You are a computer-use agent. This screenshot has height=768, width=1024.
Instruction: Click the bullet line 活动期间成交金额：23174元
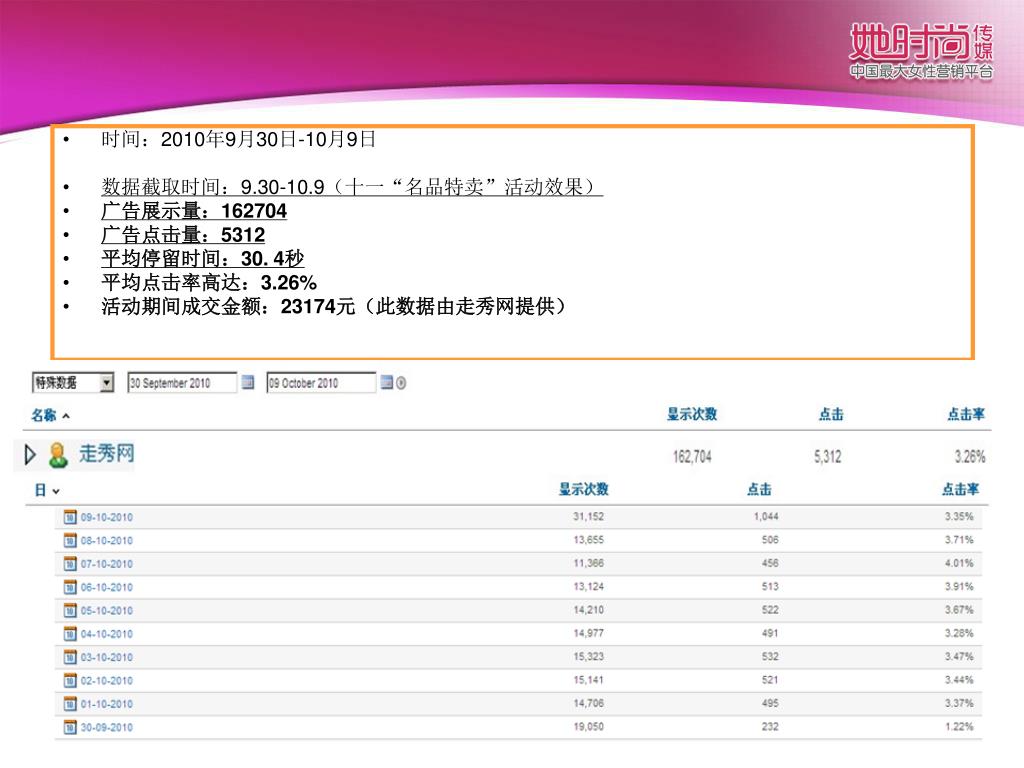(x=334, y=306)
